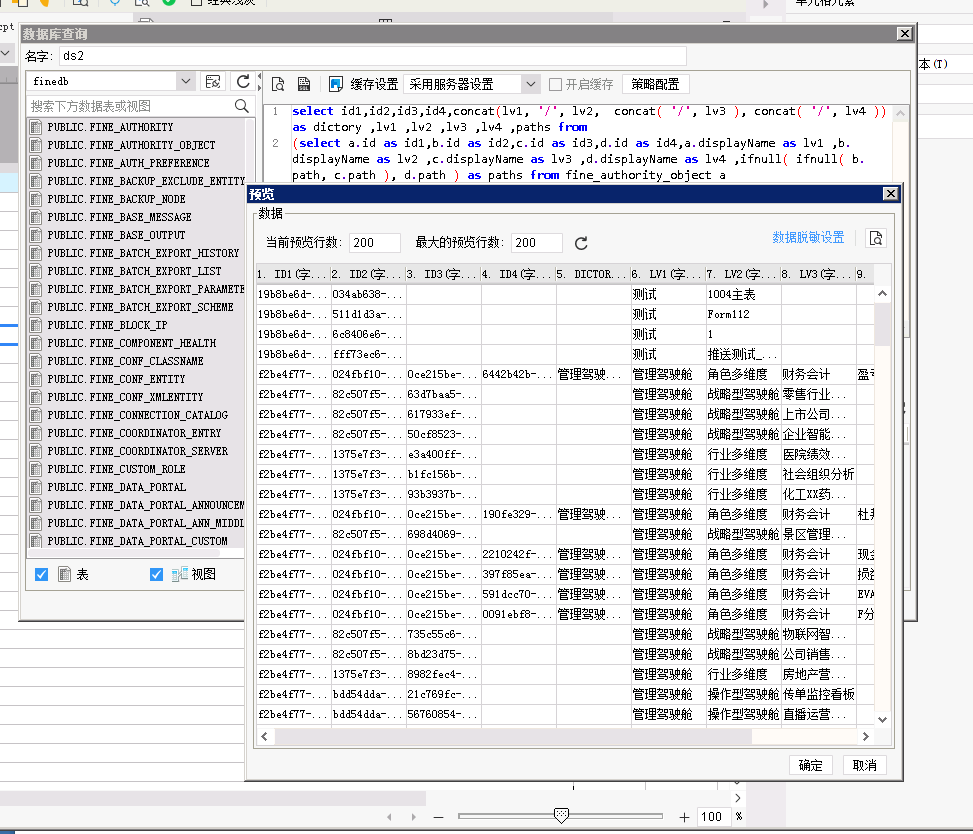The image size is (973, 834).
Task: Refresh the preview row count
Action: click(x=581, y=243)
